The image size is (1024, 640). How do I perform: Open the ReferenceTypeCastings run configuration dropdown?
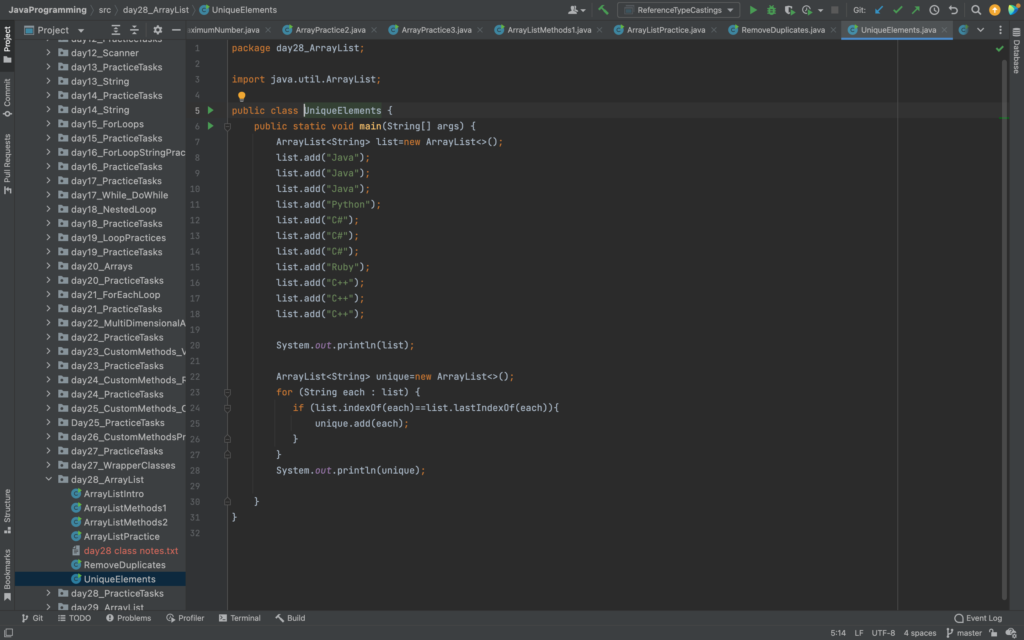[x=678, y=10]
